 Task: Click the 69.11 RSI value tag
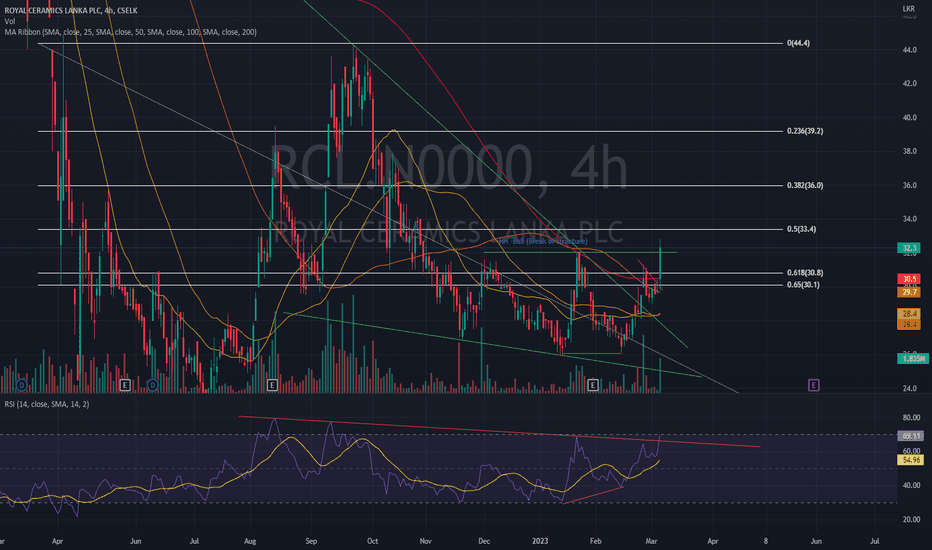(911, 436)
